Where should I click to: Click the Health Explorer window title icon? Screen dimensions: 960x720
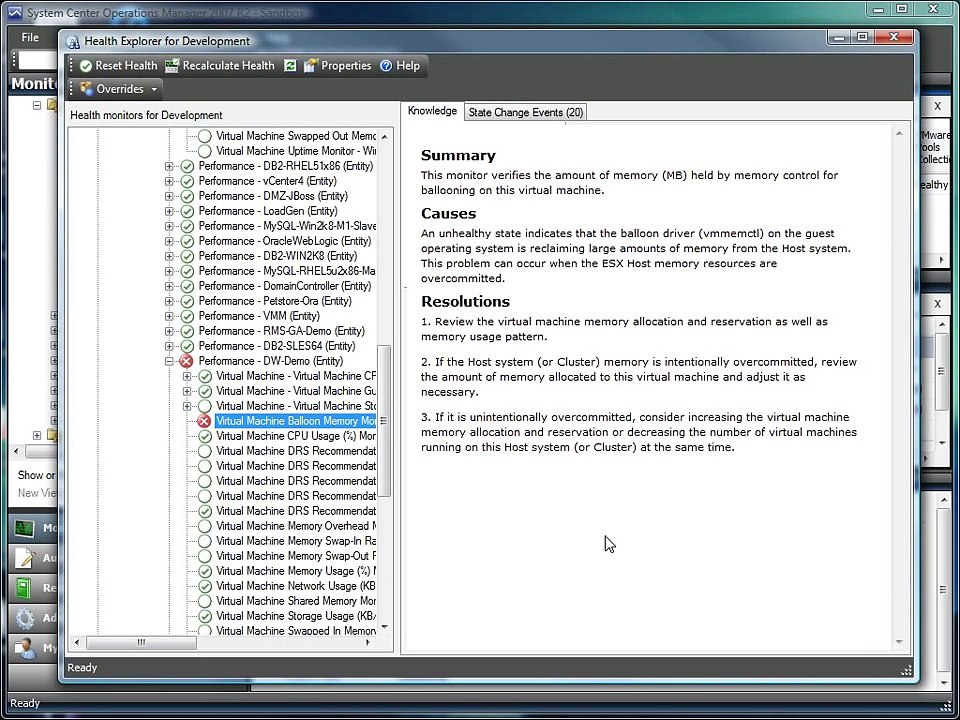click(x=73, y=42)
